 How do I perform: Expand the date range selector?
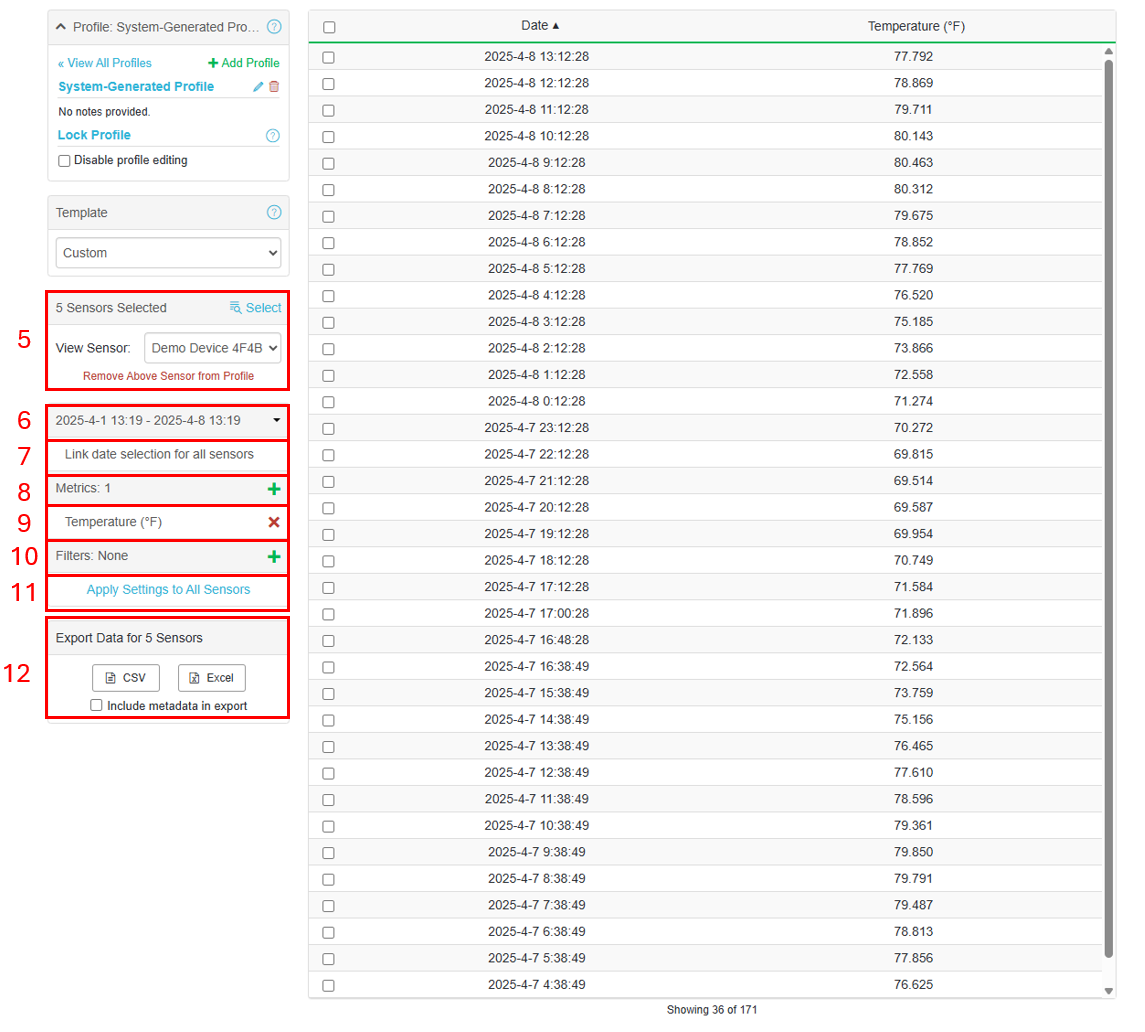[168, 421]
